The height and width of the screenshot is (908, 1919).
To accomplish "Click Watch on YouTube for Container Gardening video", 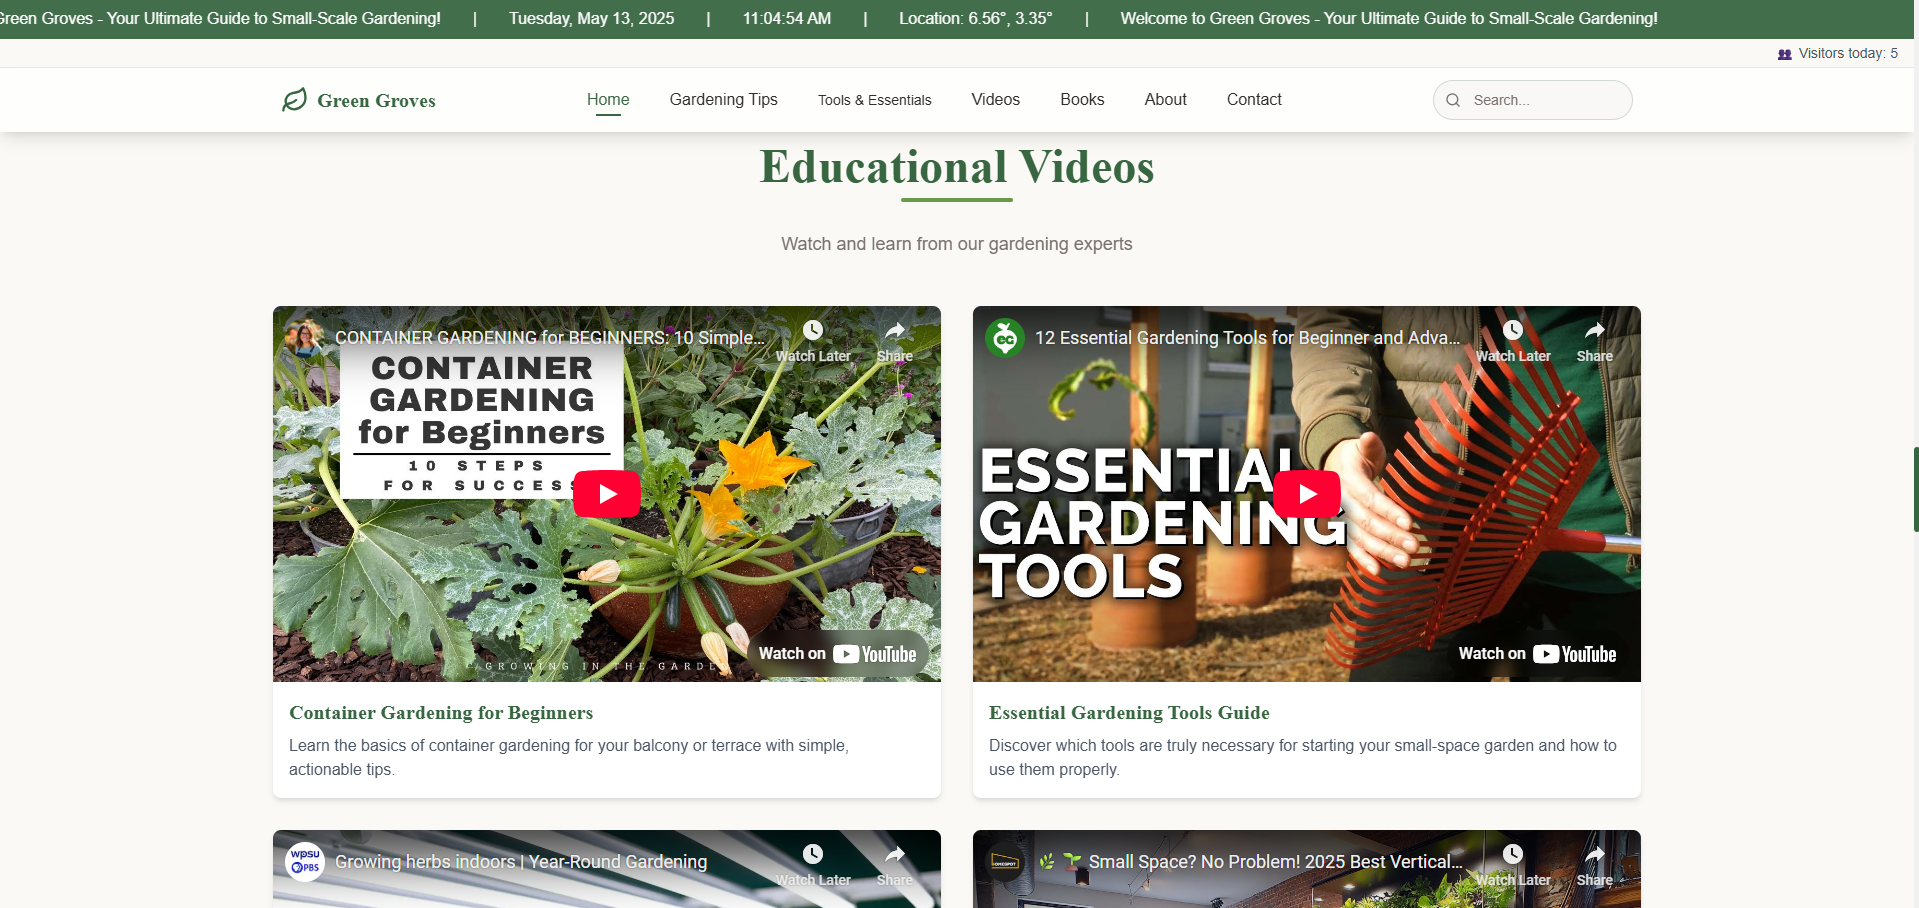I will pyautogui.click(x=838, y=653).
